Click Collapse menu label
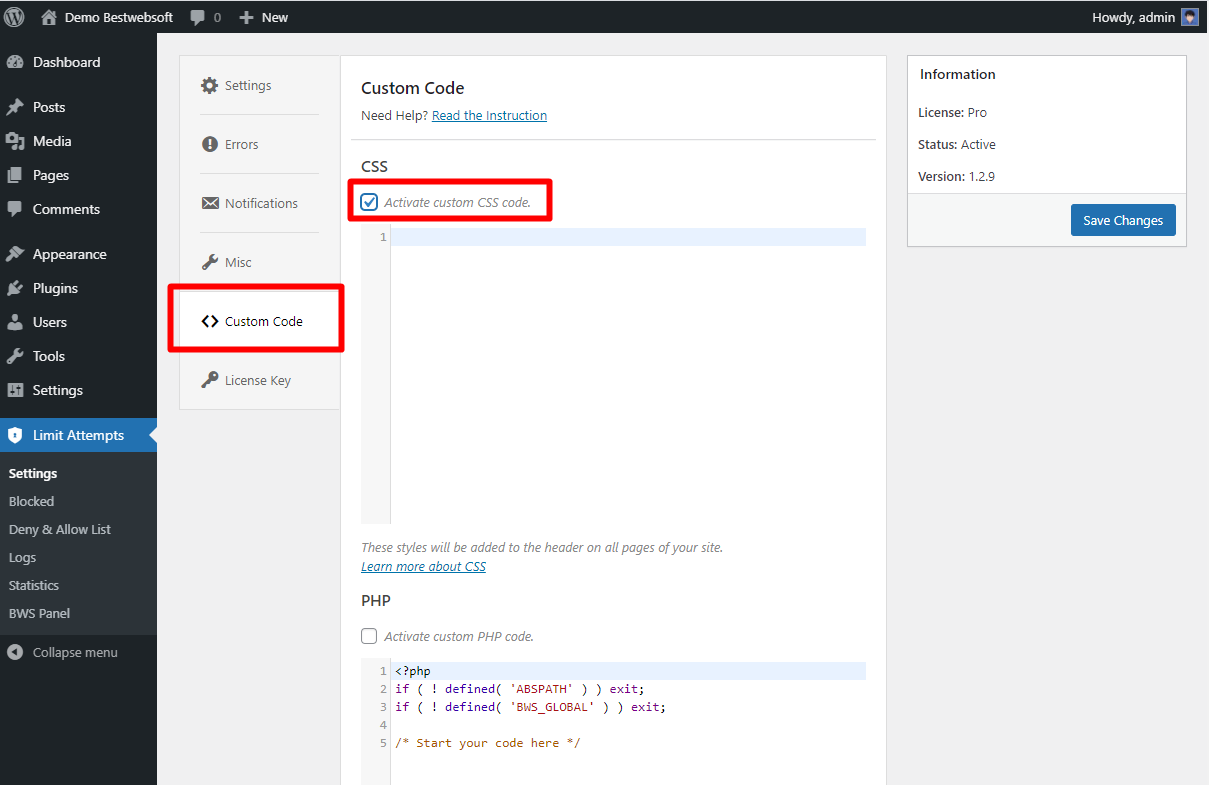The image size is (1209, 785). click(x=75, y=652)
